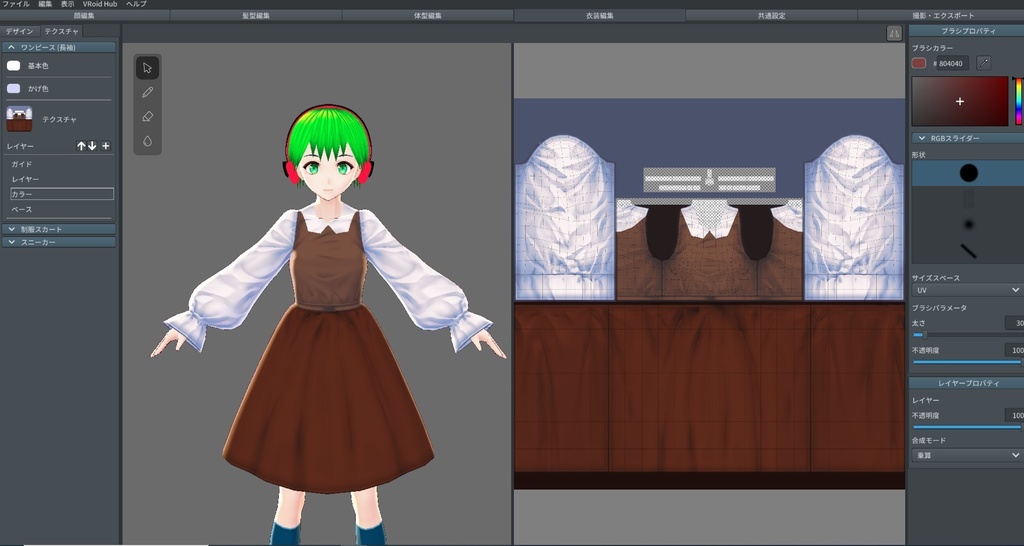Viewport: 1024px width, 546px height.
Task: Expand the 制服スカート section
Action: click(x=59, y=229)
